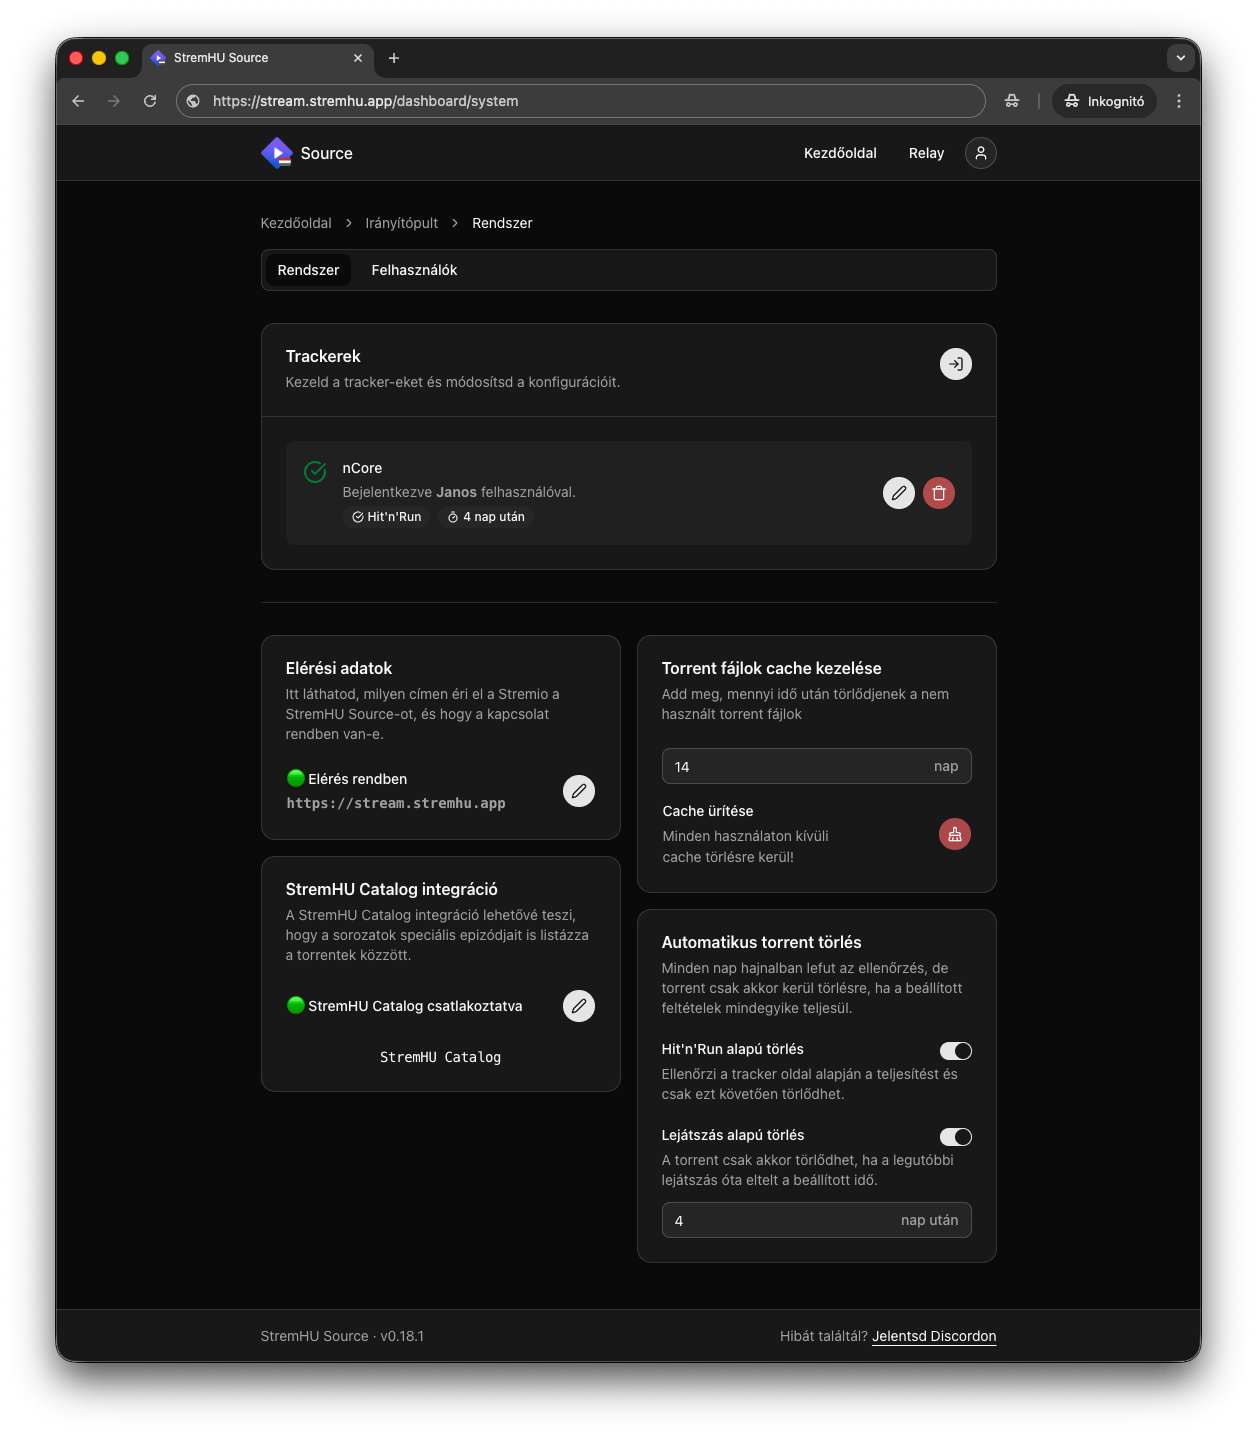Toggle Lejátszás alapú törlés switch
The height and width of the screenshot is (1436, 1257).
955,1137
